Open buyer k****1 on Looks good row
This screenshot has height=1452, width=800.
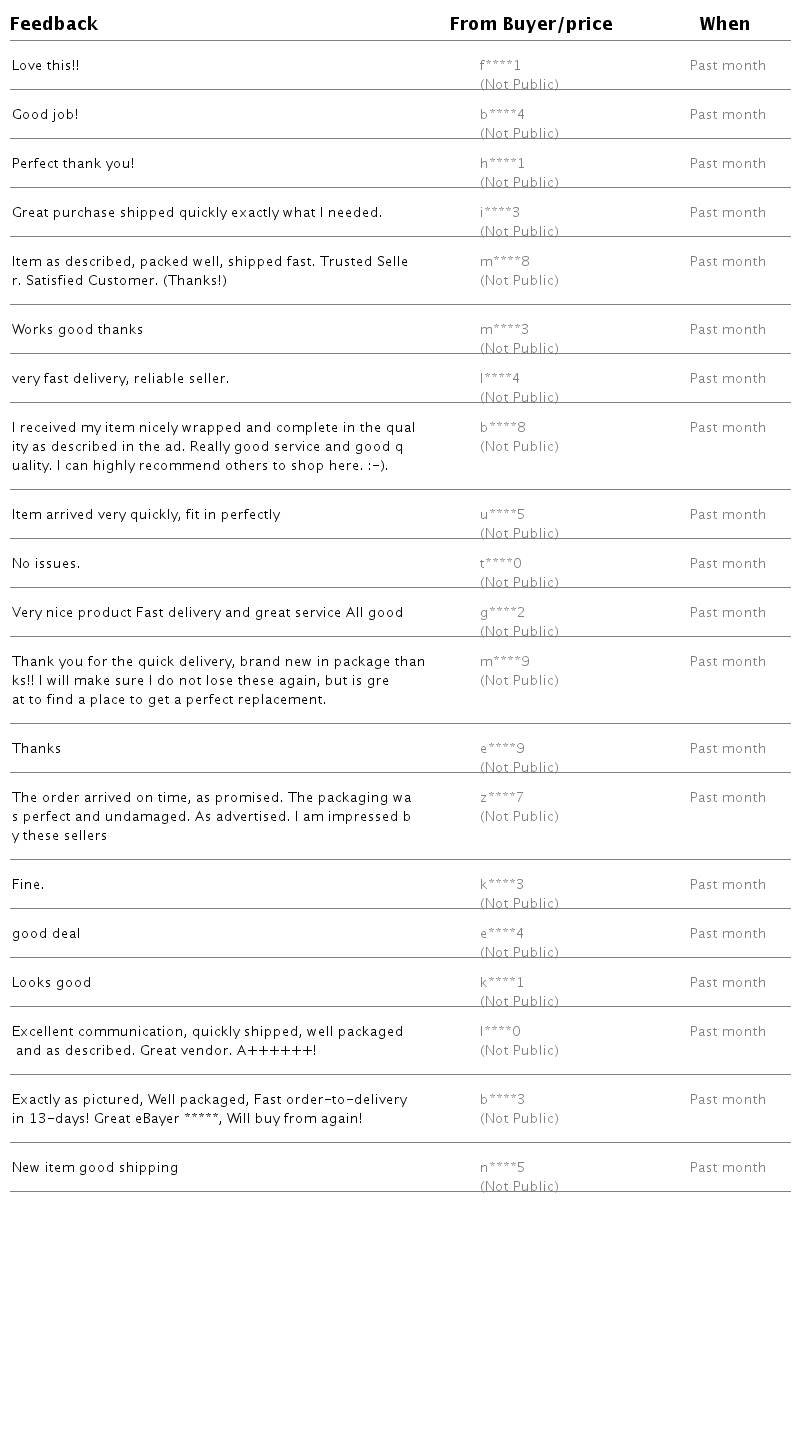pos(502,983)
